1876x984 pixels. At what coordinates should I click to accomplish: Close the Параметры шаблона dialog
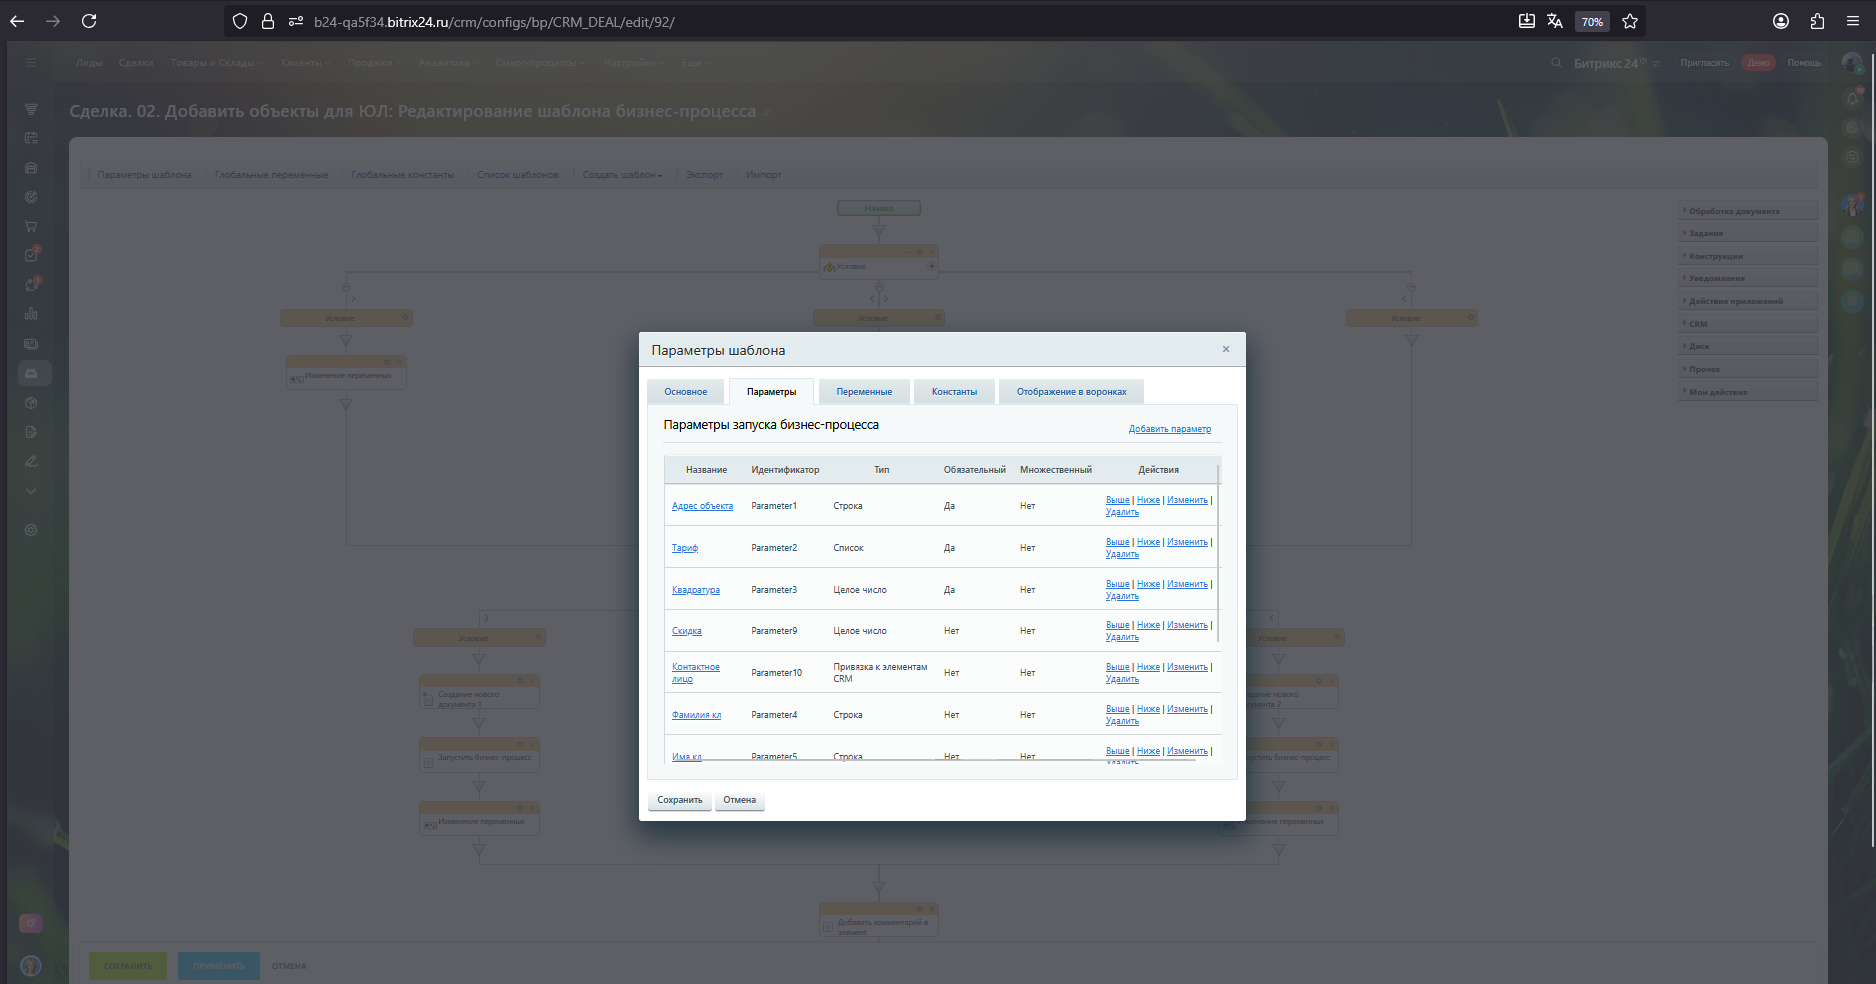(x=1226, y=349)
